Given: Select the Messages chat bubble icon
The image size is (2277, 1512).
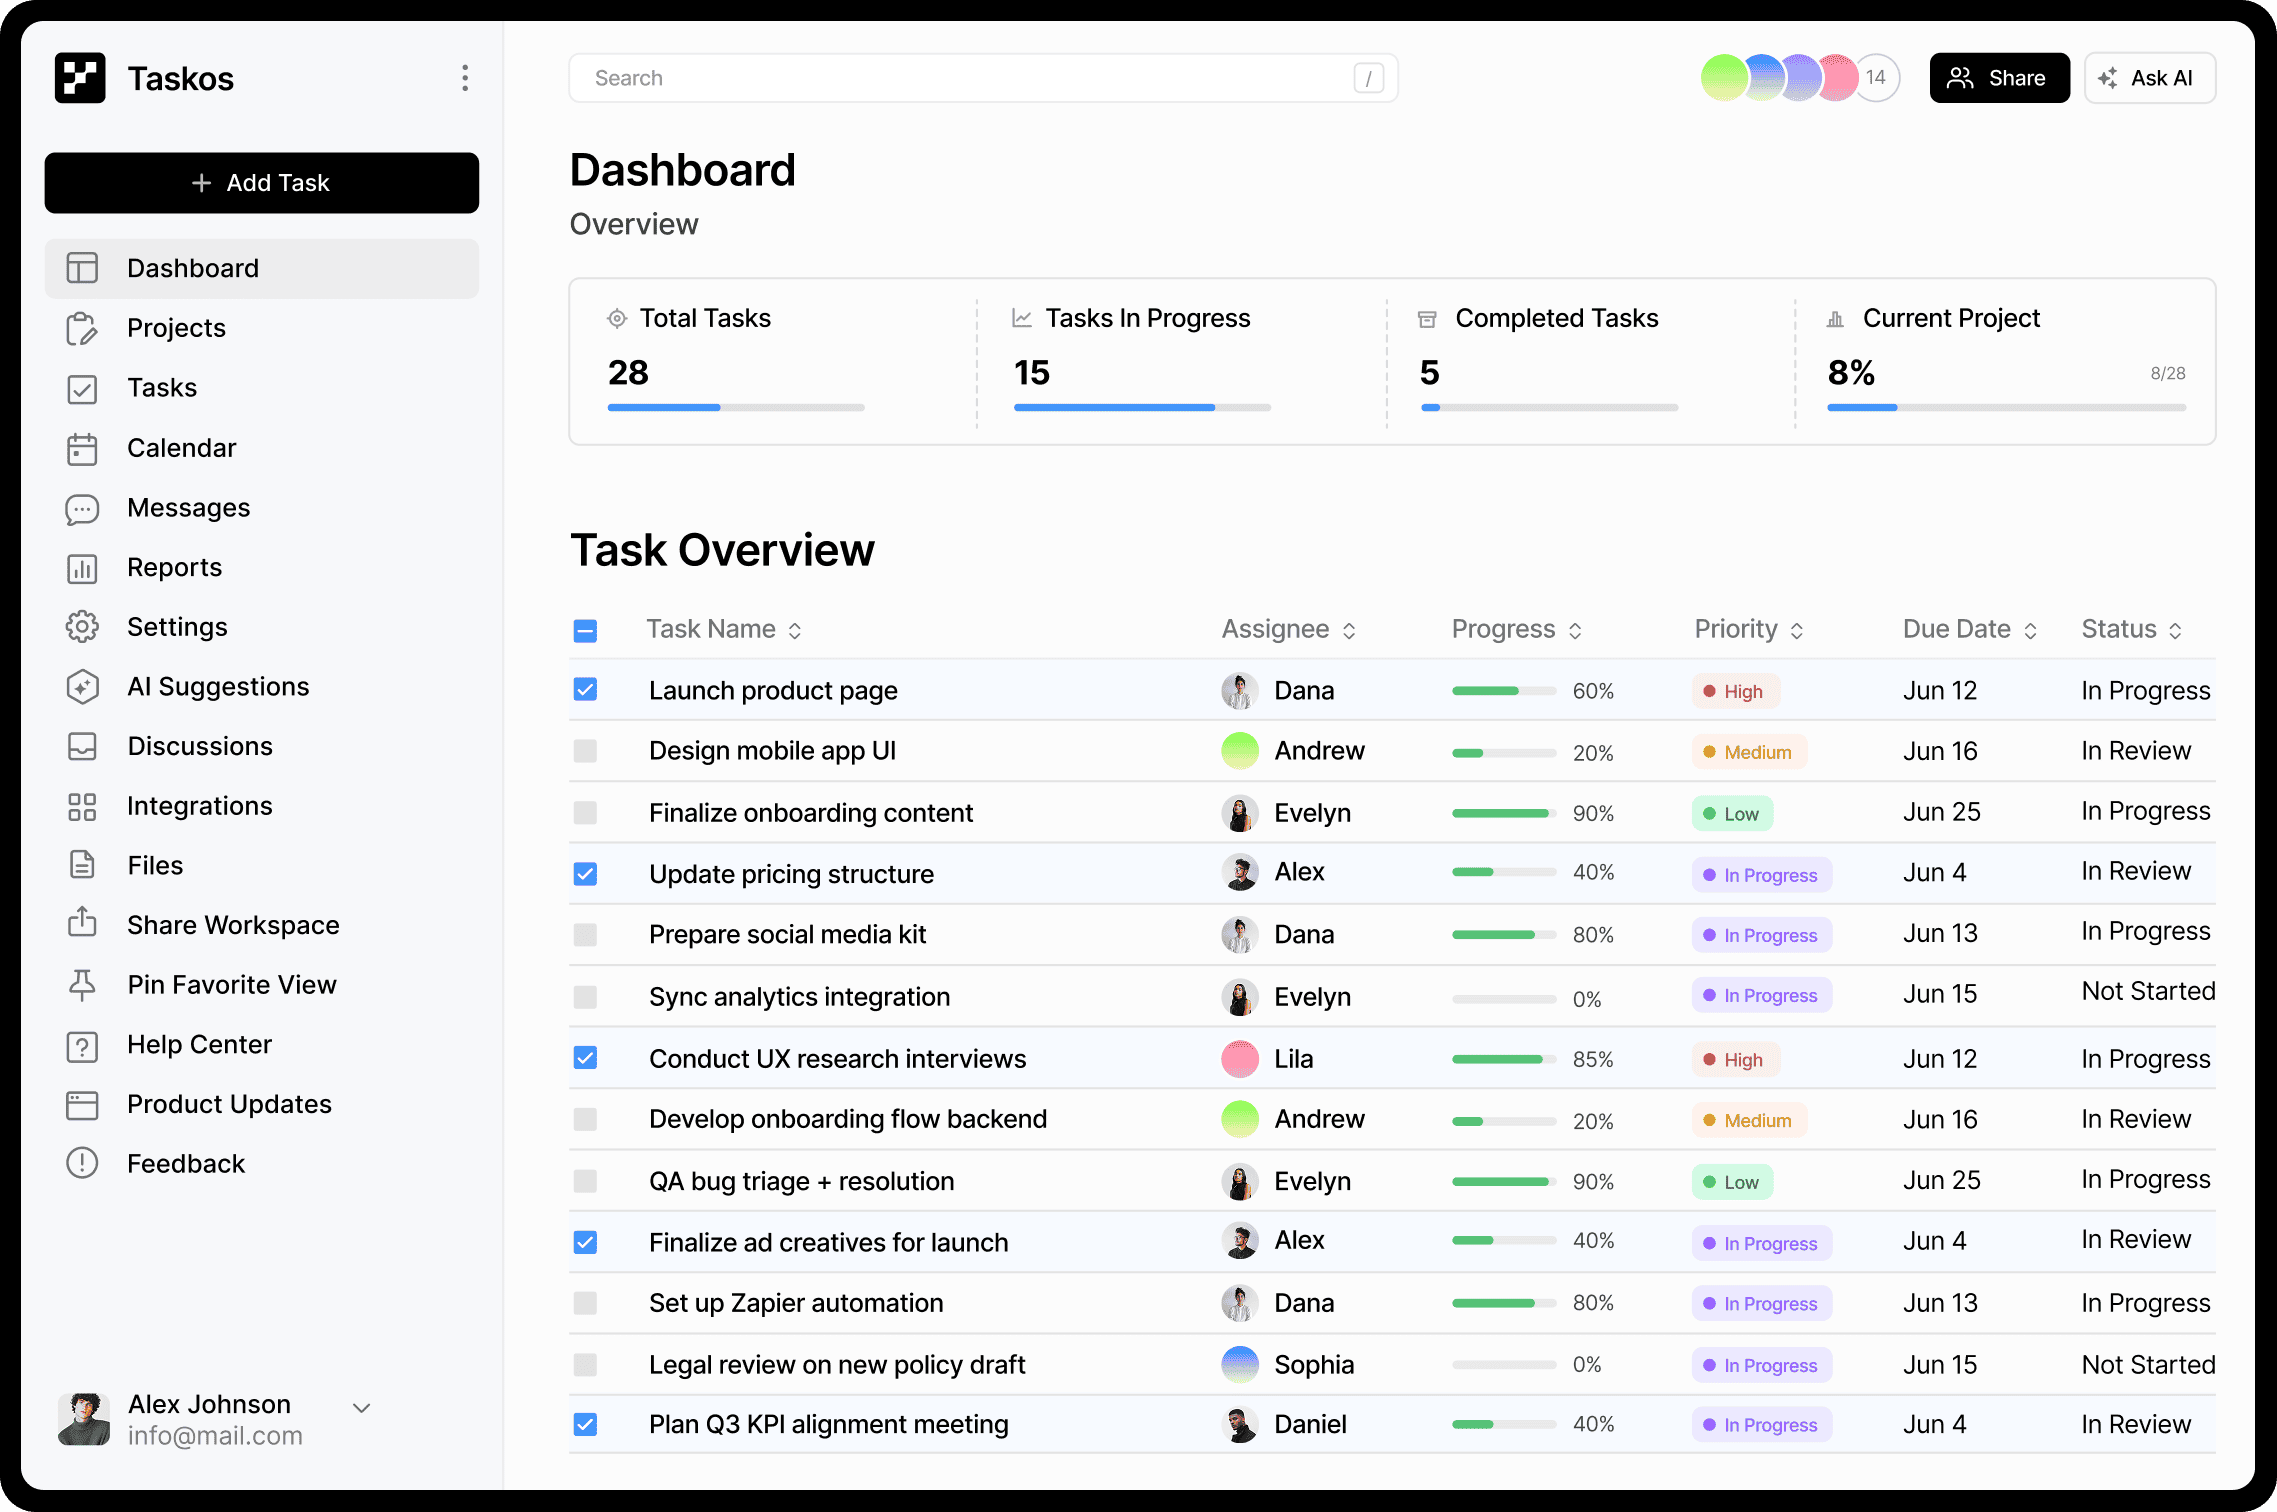Looking at the screenshot, I should tap(83, 508).
